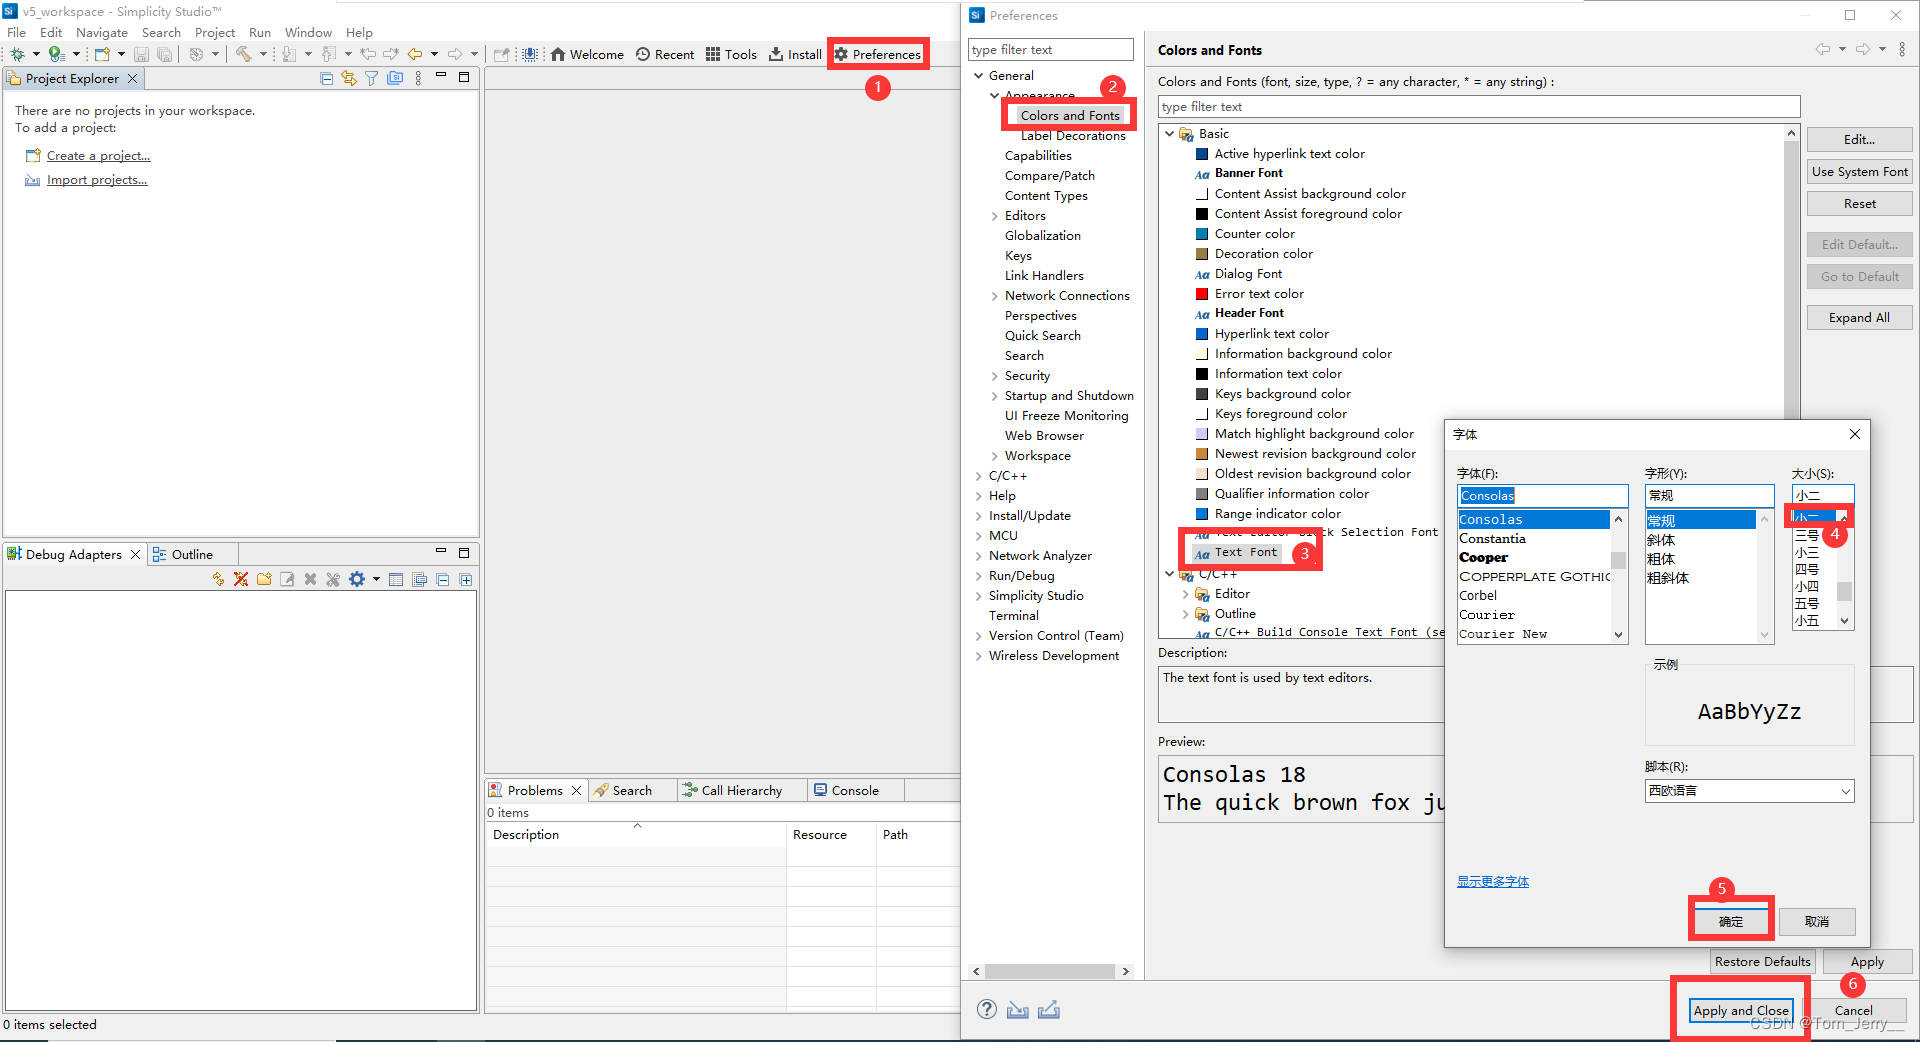1920x1042 pixels.
Task: Click the refresh icon in Debug Adapters toolbar
Action: (x=217, y=579)
